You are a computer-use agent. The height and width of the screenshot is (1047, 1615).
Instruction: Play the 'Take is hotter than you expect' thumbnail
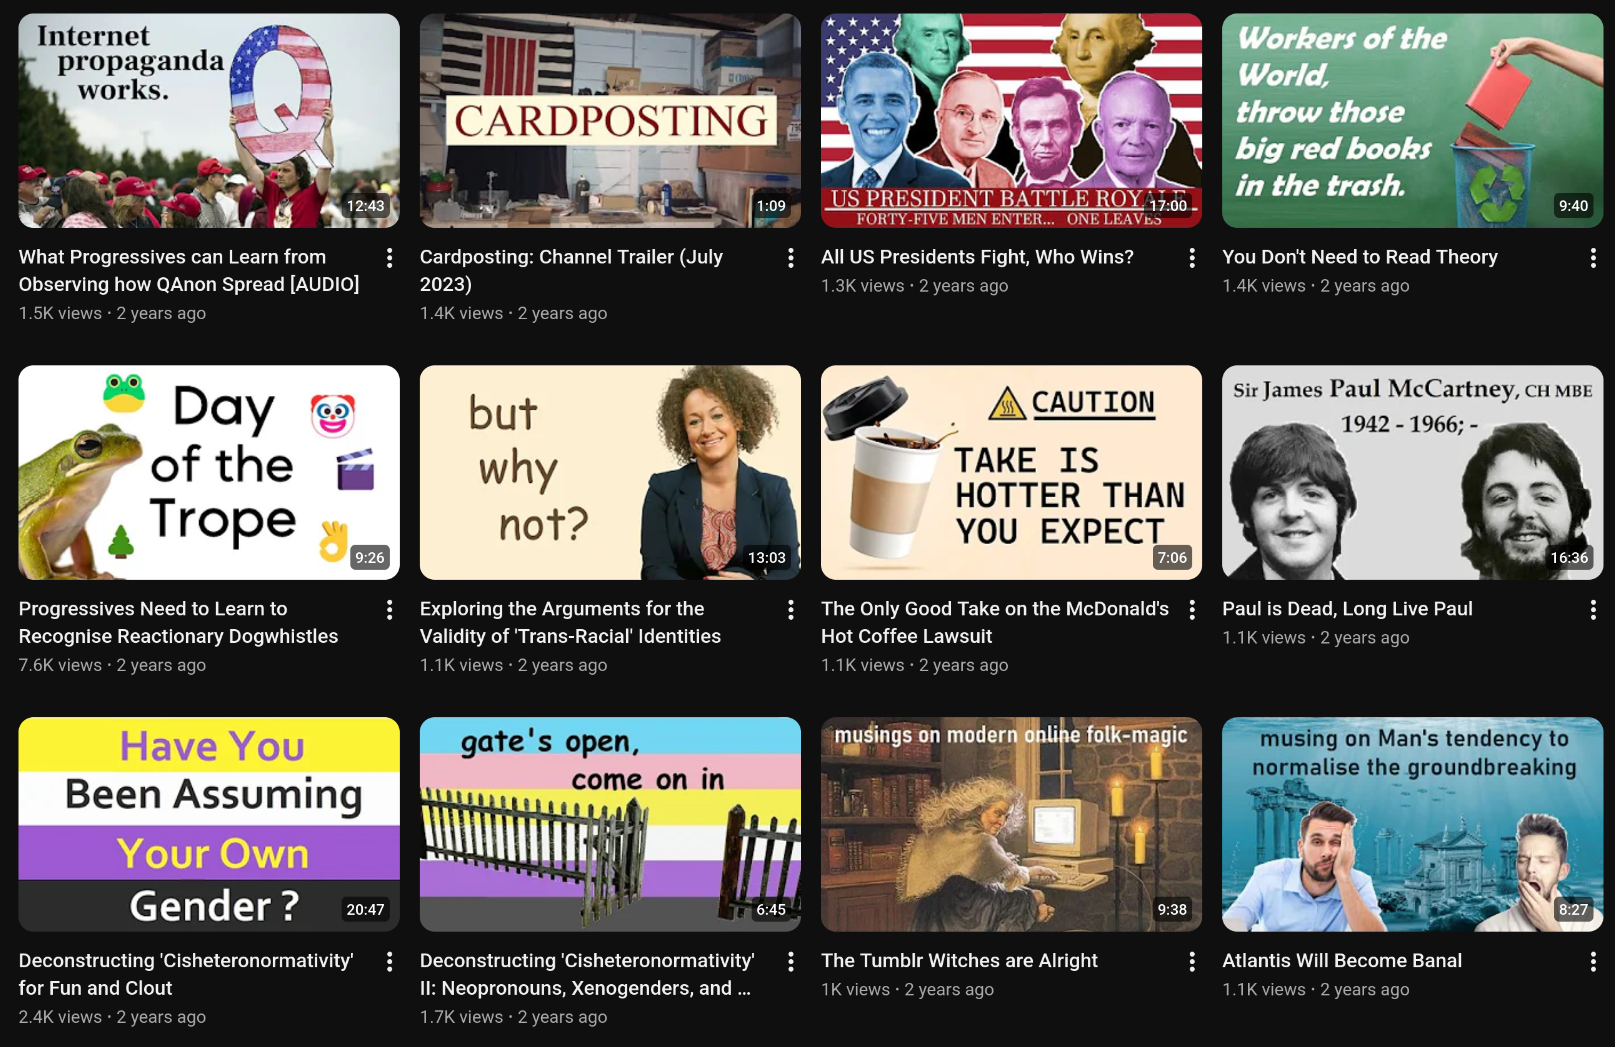(x=1011, y=472)
